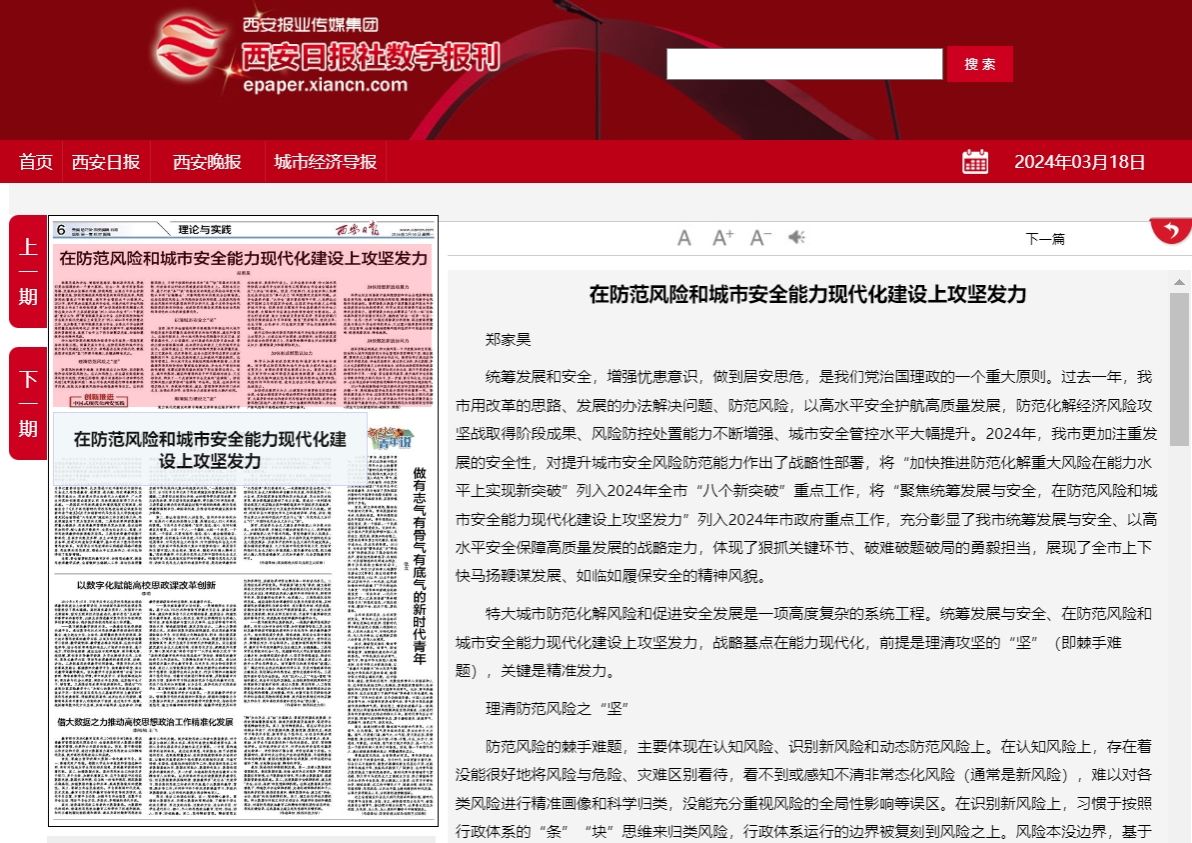Increase article font size with A+
The width and height of the screenshot is (1192, 843).
pyautogui.click(x=722, y=238)
